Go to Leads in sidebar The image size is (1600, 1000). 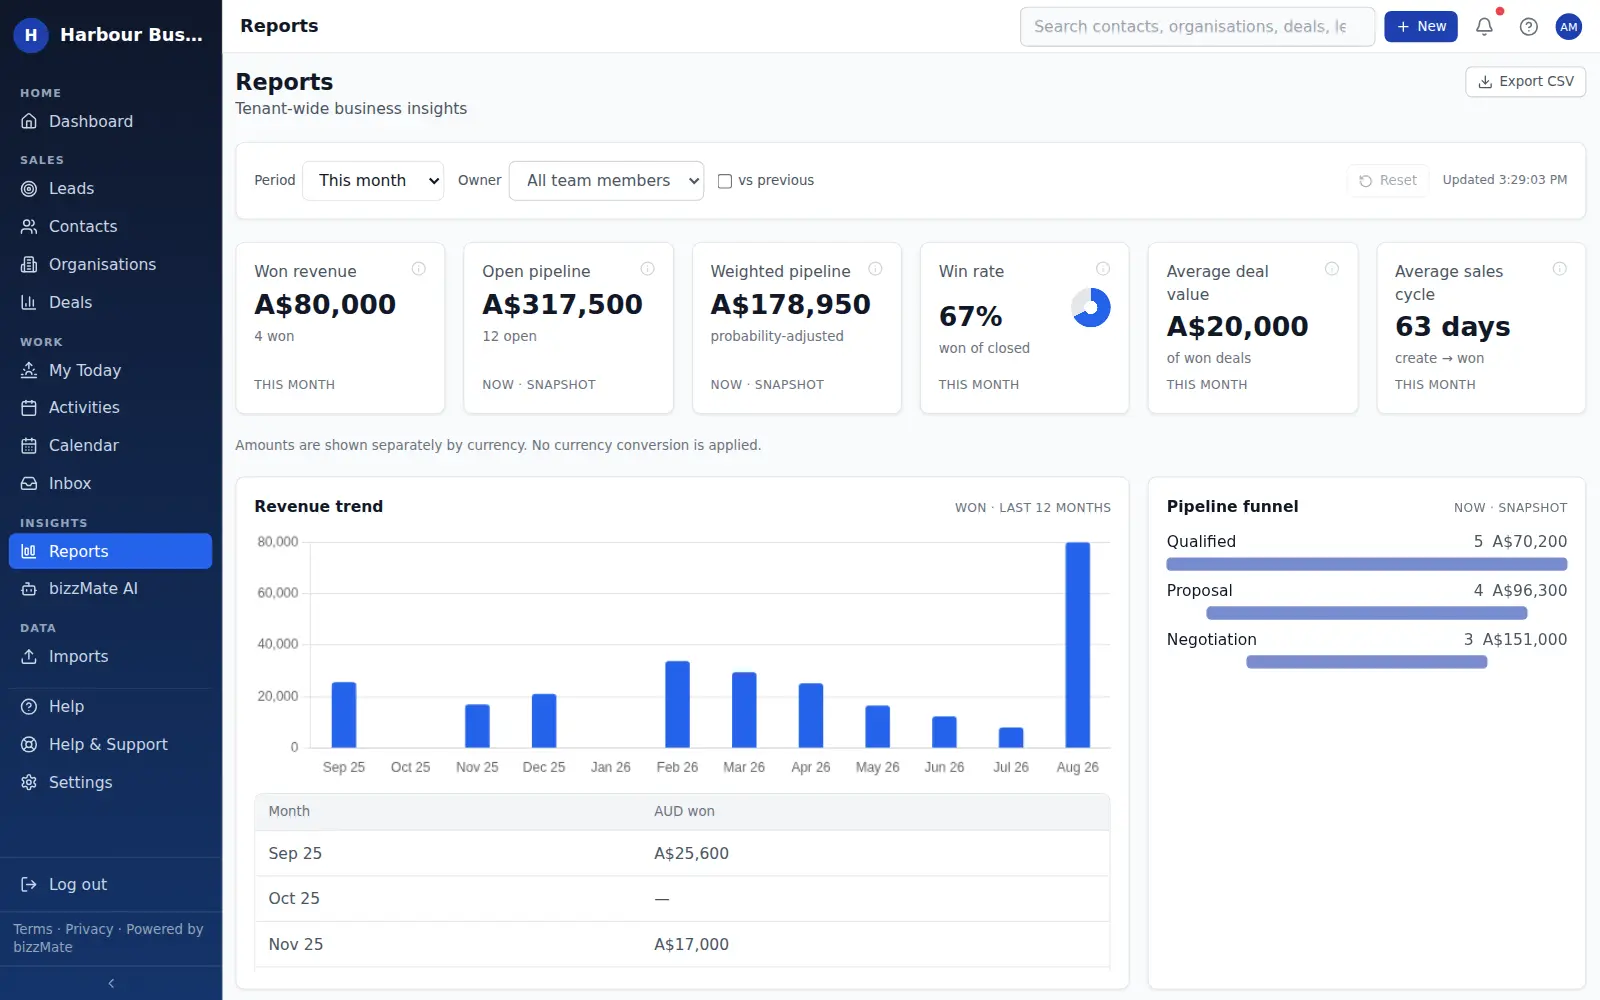click(x=110, y=188)
